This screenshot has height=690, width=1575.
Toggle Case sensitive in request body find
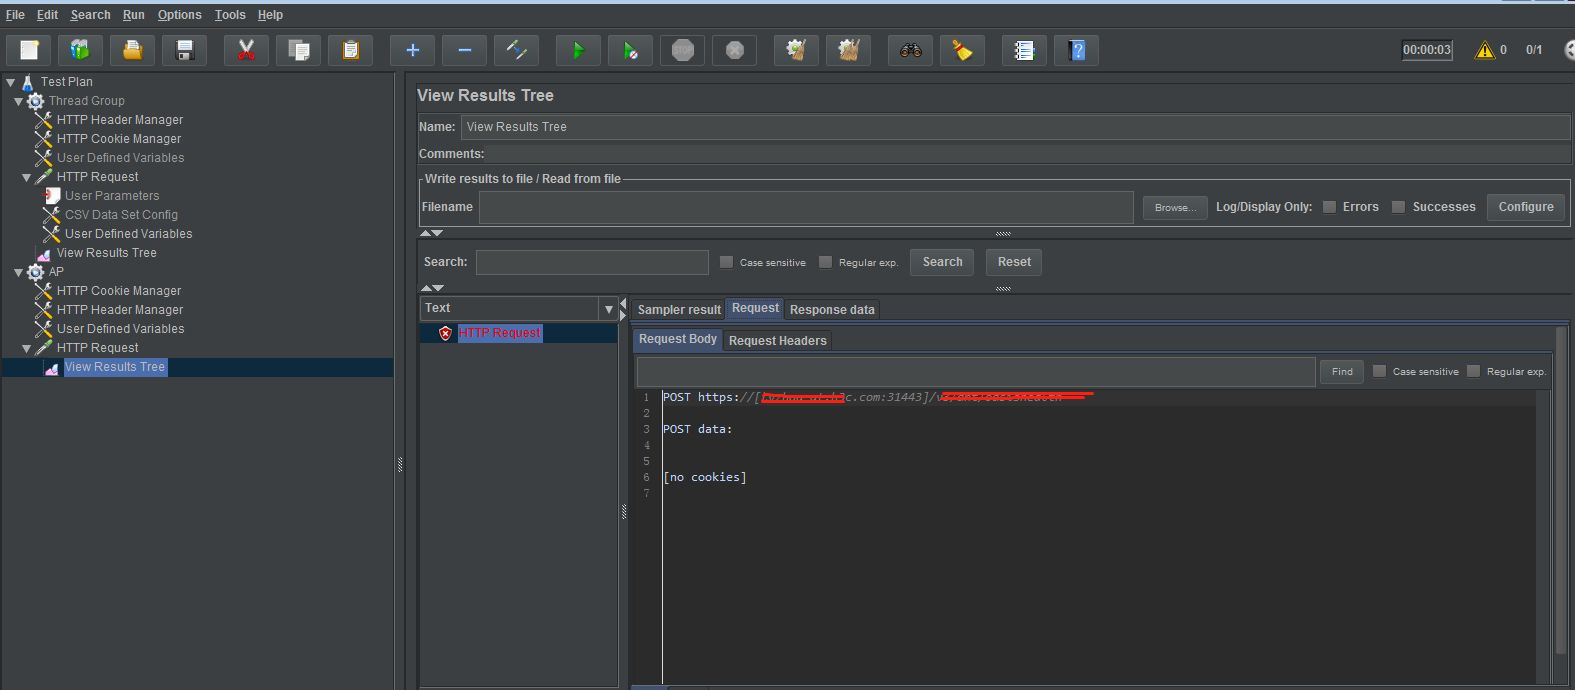(x=1380, y=371)
